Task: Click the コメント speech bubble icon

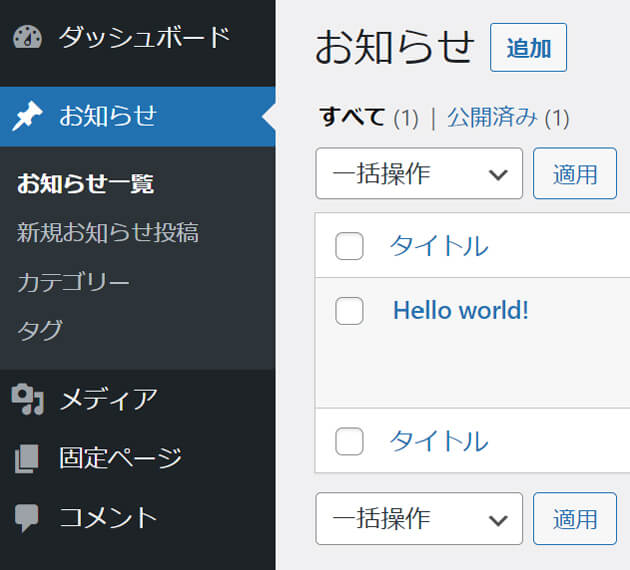Action: 27,518
